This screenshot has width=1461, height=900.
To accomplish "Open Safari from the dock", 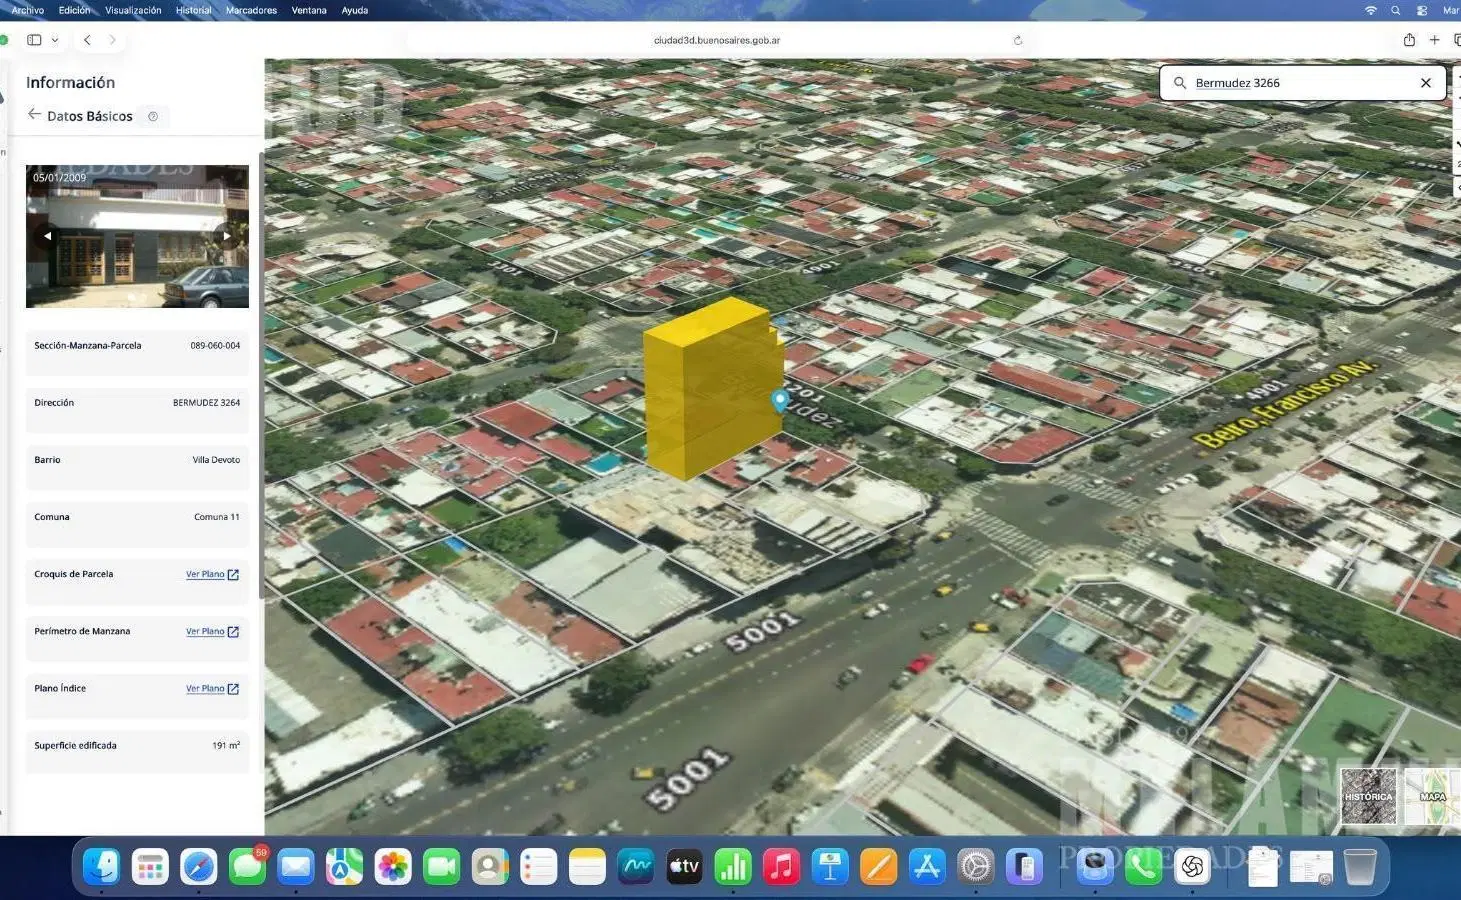I will tap(198, 866).
